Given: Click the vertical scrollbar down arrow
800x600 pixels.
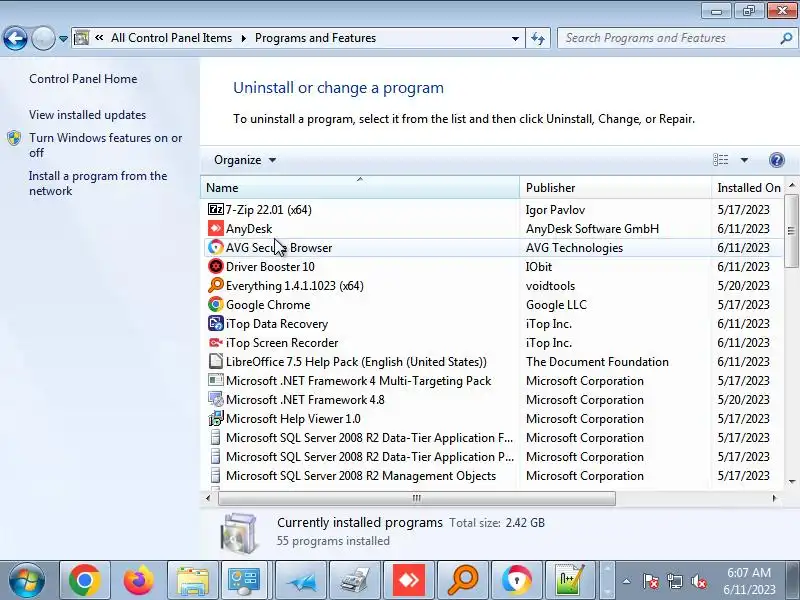Looking at the screenshot, I should [792, 481].
